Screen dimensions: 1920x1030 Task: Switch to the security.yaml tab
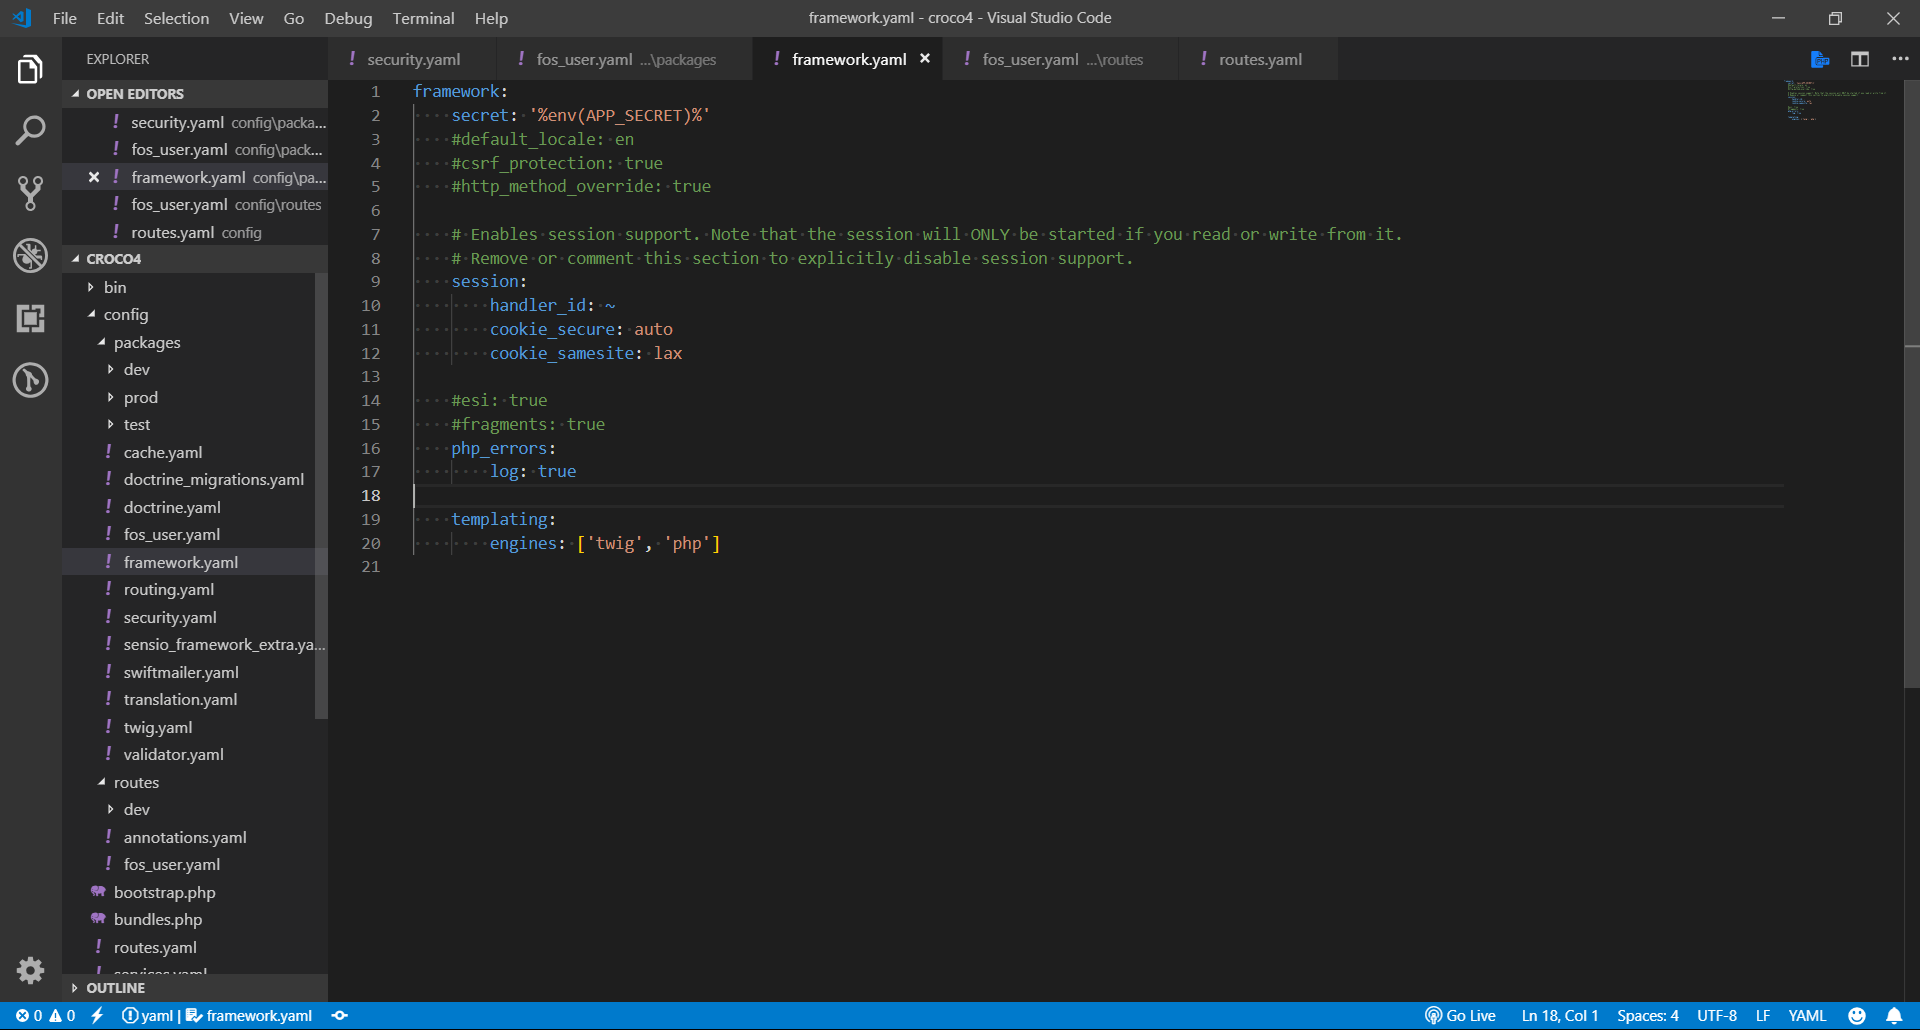click(413, 60)
